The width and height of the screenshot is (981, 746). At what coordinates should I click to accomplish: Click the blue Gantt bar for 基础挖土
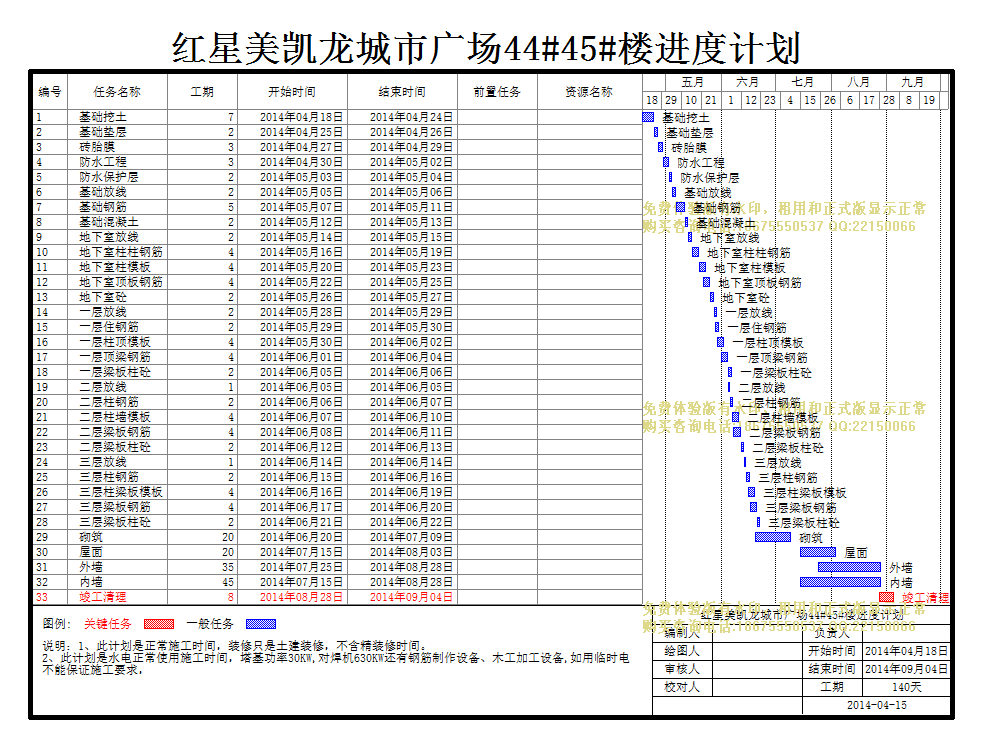tap(648, 117)
